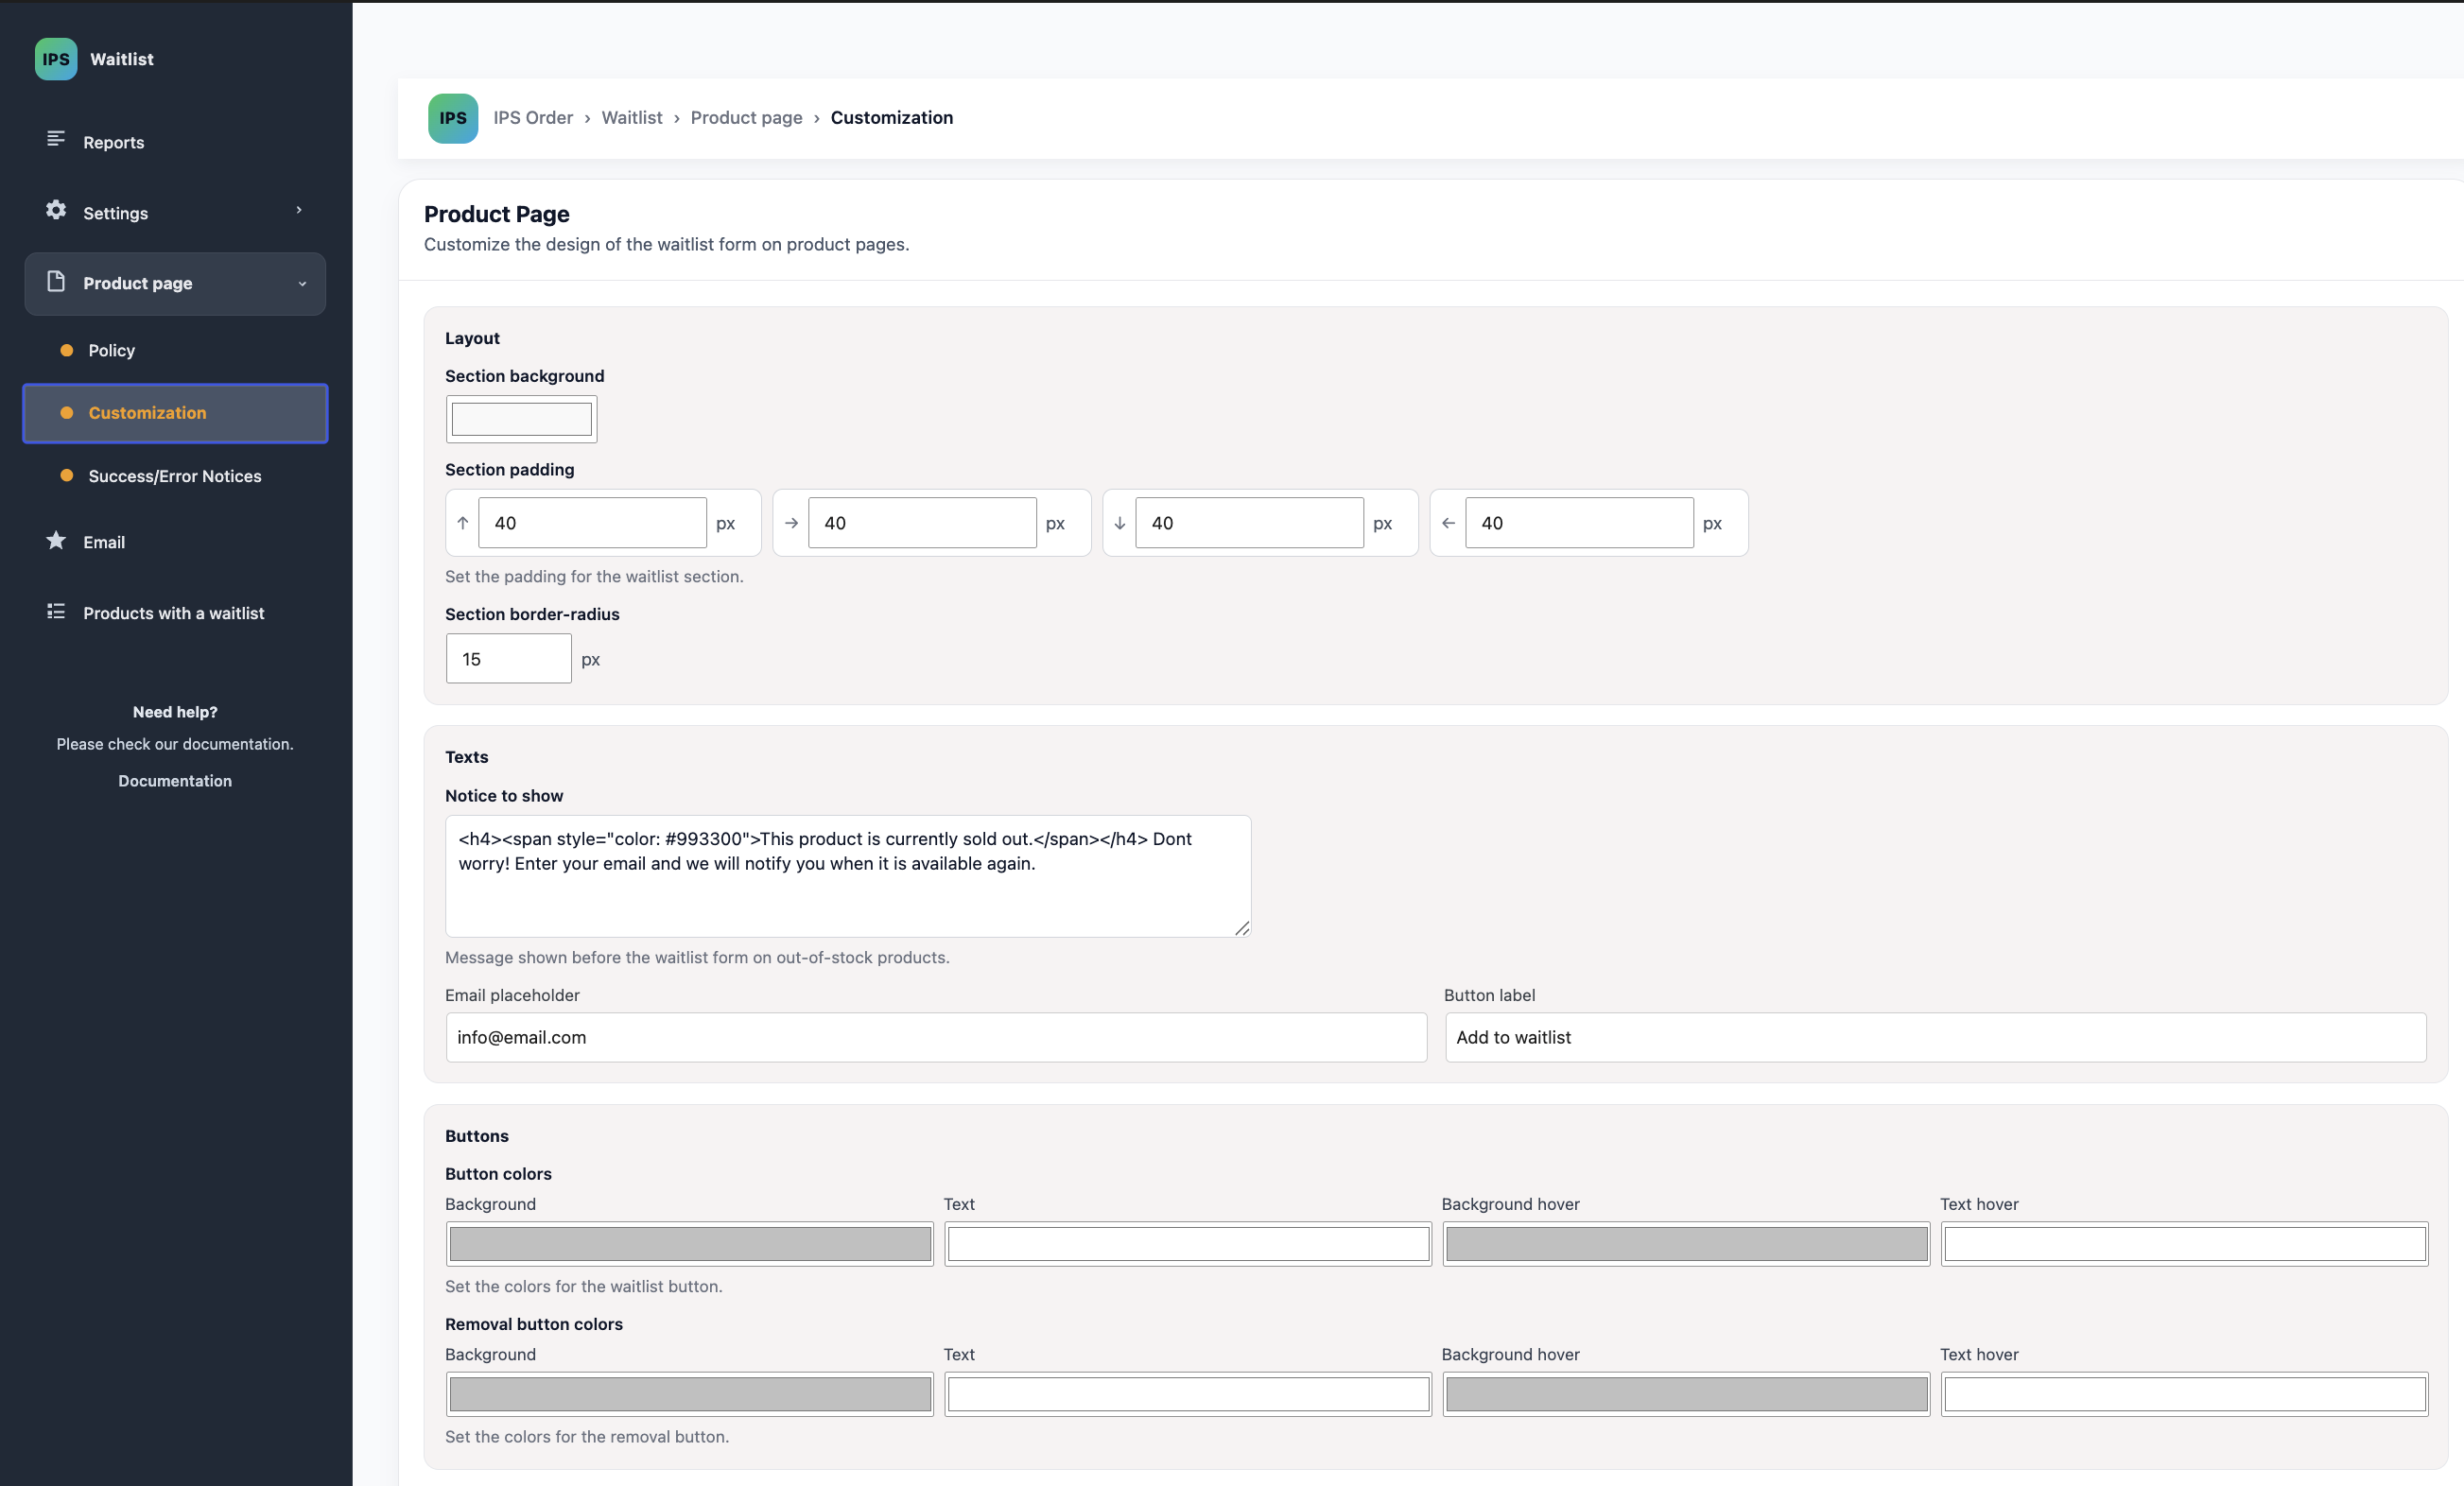Focus the Button label field
Viewport: 2464px width, 1486px height.
tap(1936, 1037)
